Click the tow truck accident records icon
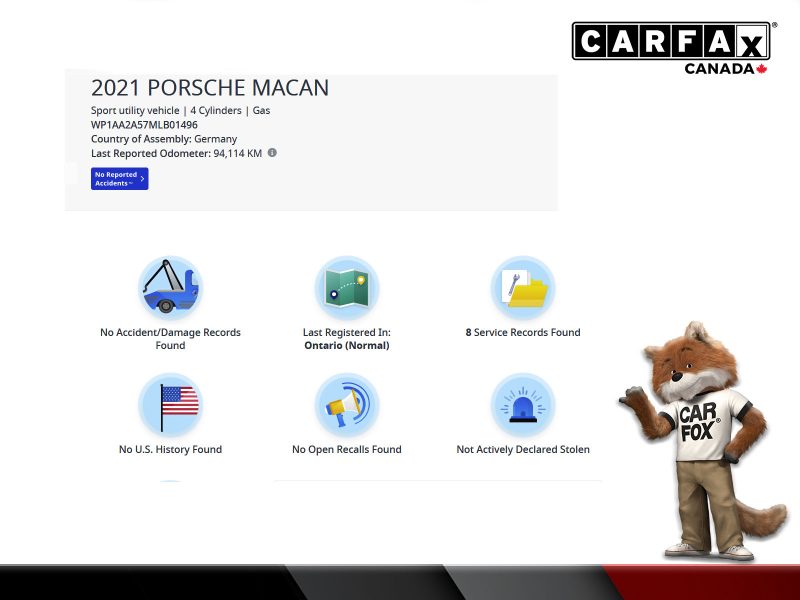800x600 pixels. point(170,288)
